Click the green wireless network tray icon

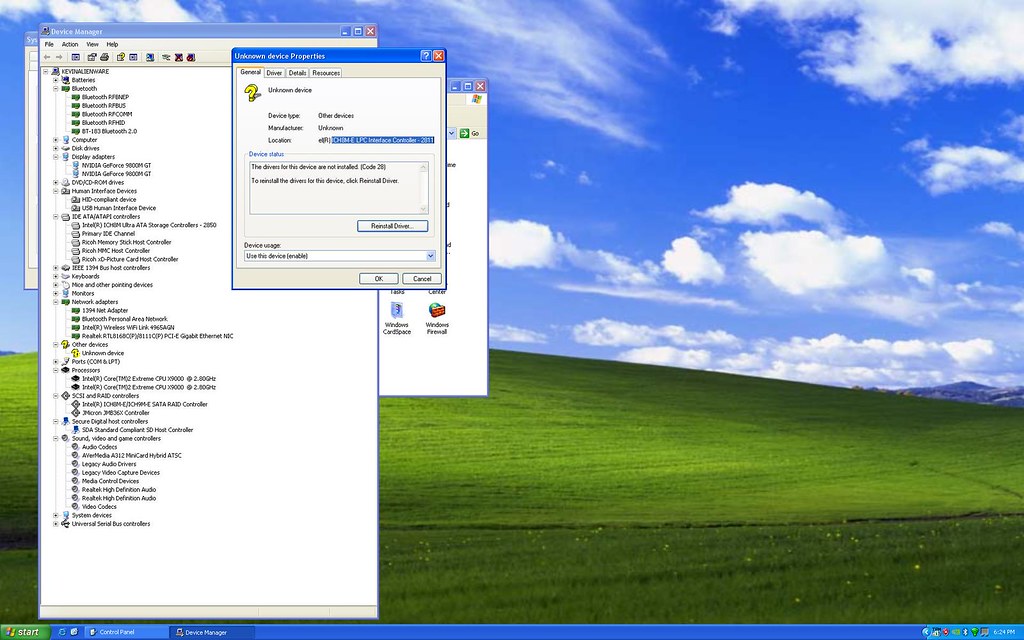pos(975,632)
